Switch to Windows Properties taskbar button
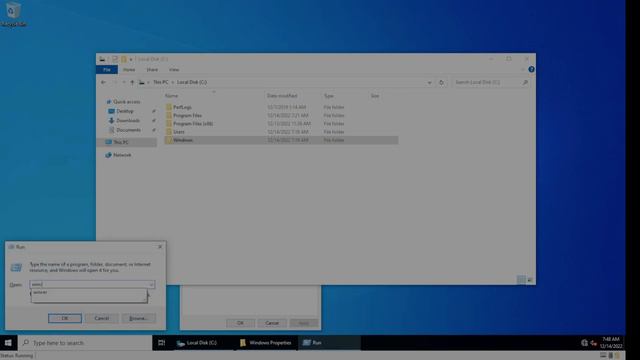 click(266, 343)
